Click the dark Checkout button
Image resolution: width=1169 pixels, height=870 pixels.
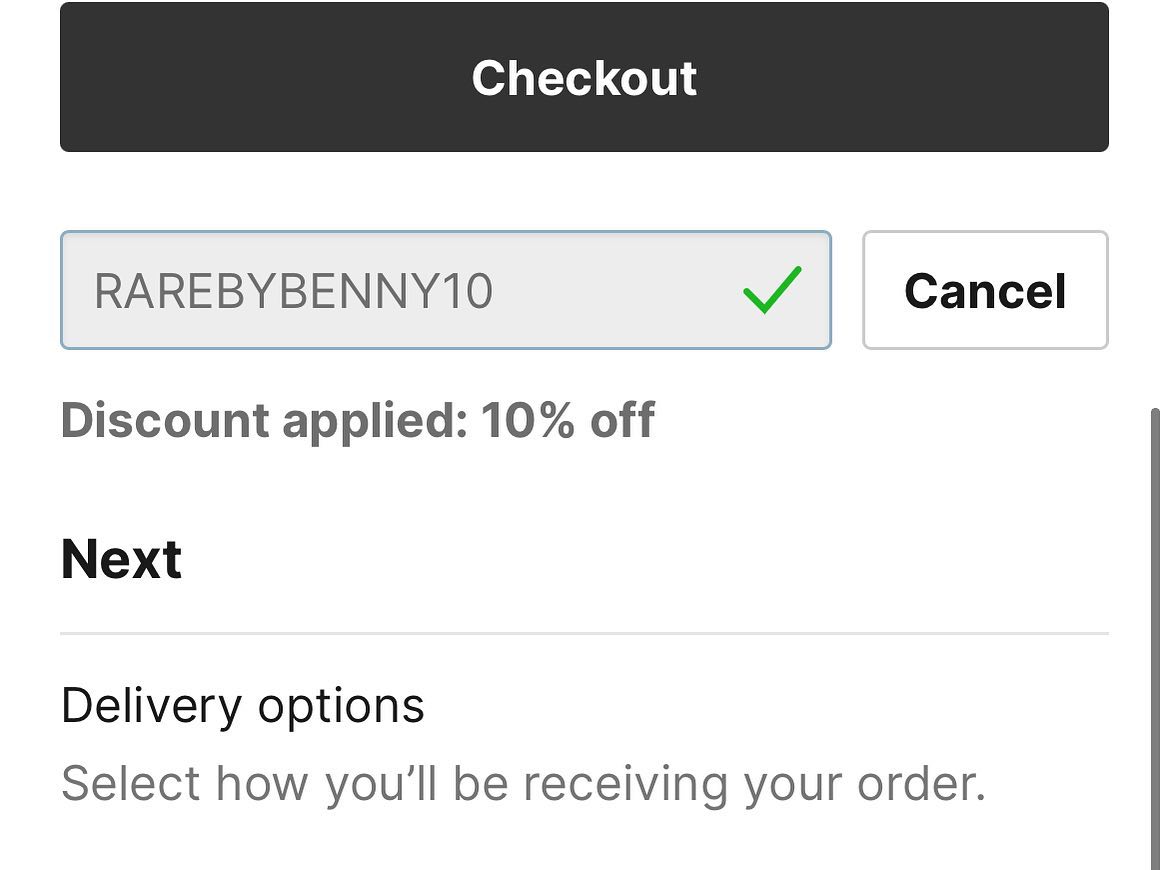point(584,77)
